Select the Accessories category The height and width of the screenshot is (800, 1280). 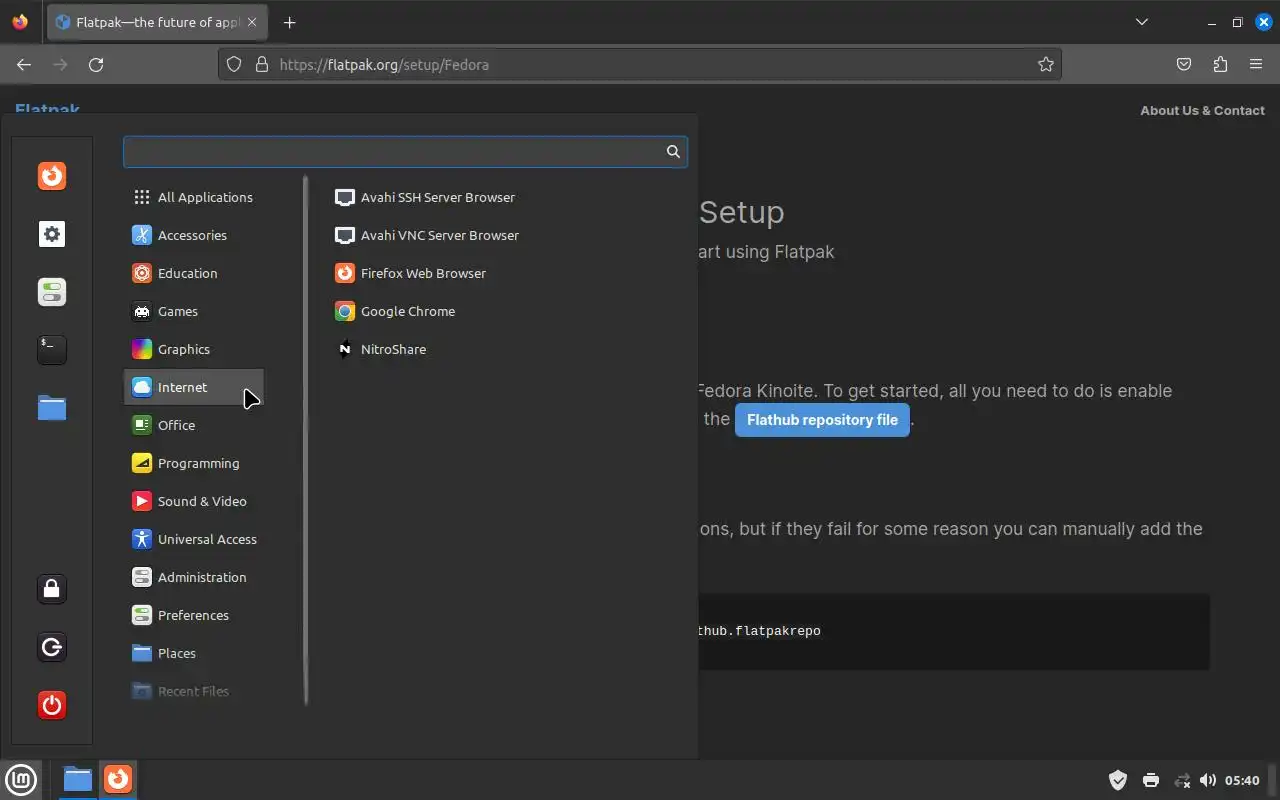(192, 235)
